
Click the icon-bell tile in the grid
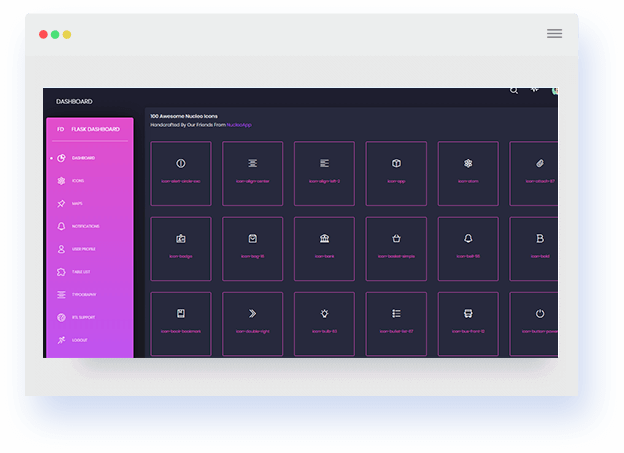468,249
